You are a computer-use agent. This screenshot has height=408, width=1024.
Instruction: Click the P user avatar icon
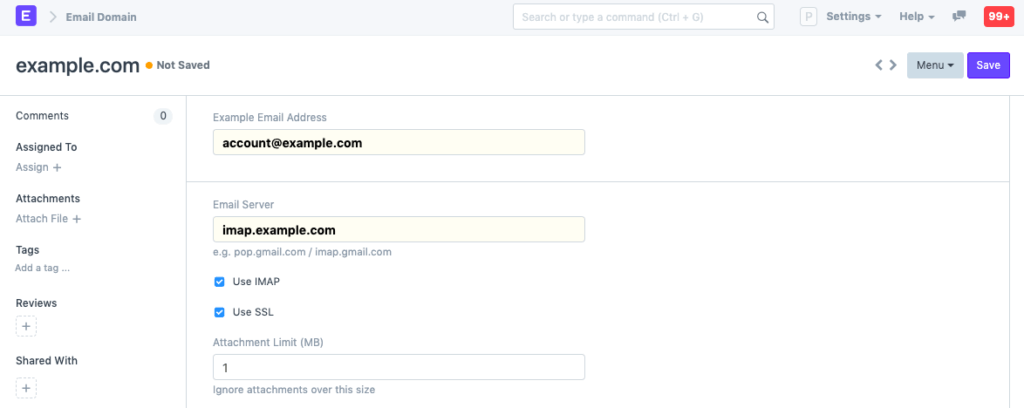point(808,17)
